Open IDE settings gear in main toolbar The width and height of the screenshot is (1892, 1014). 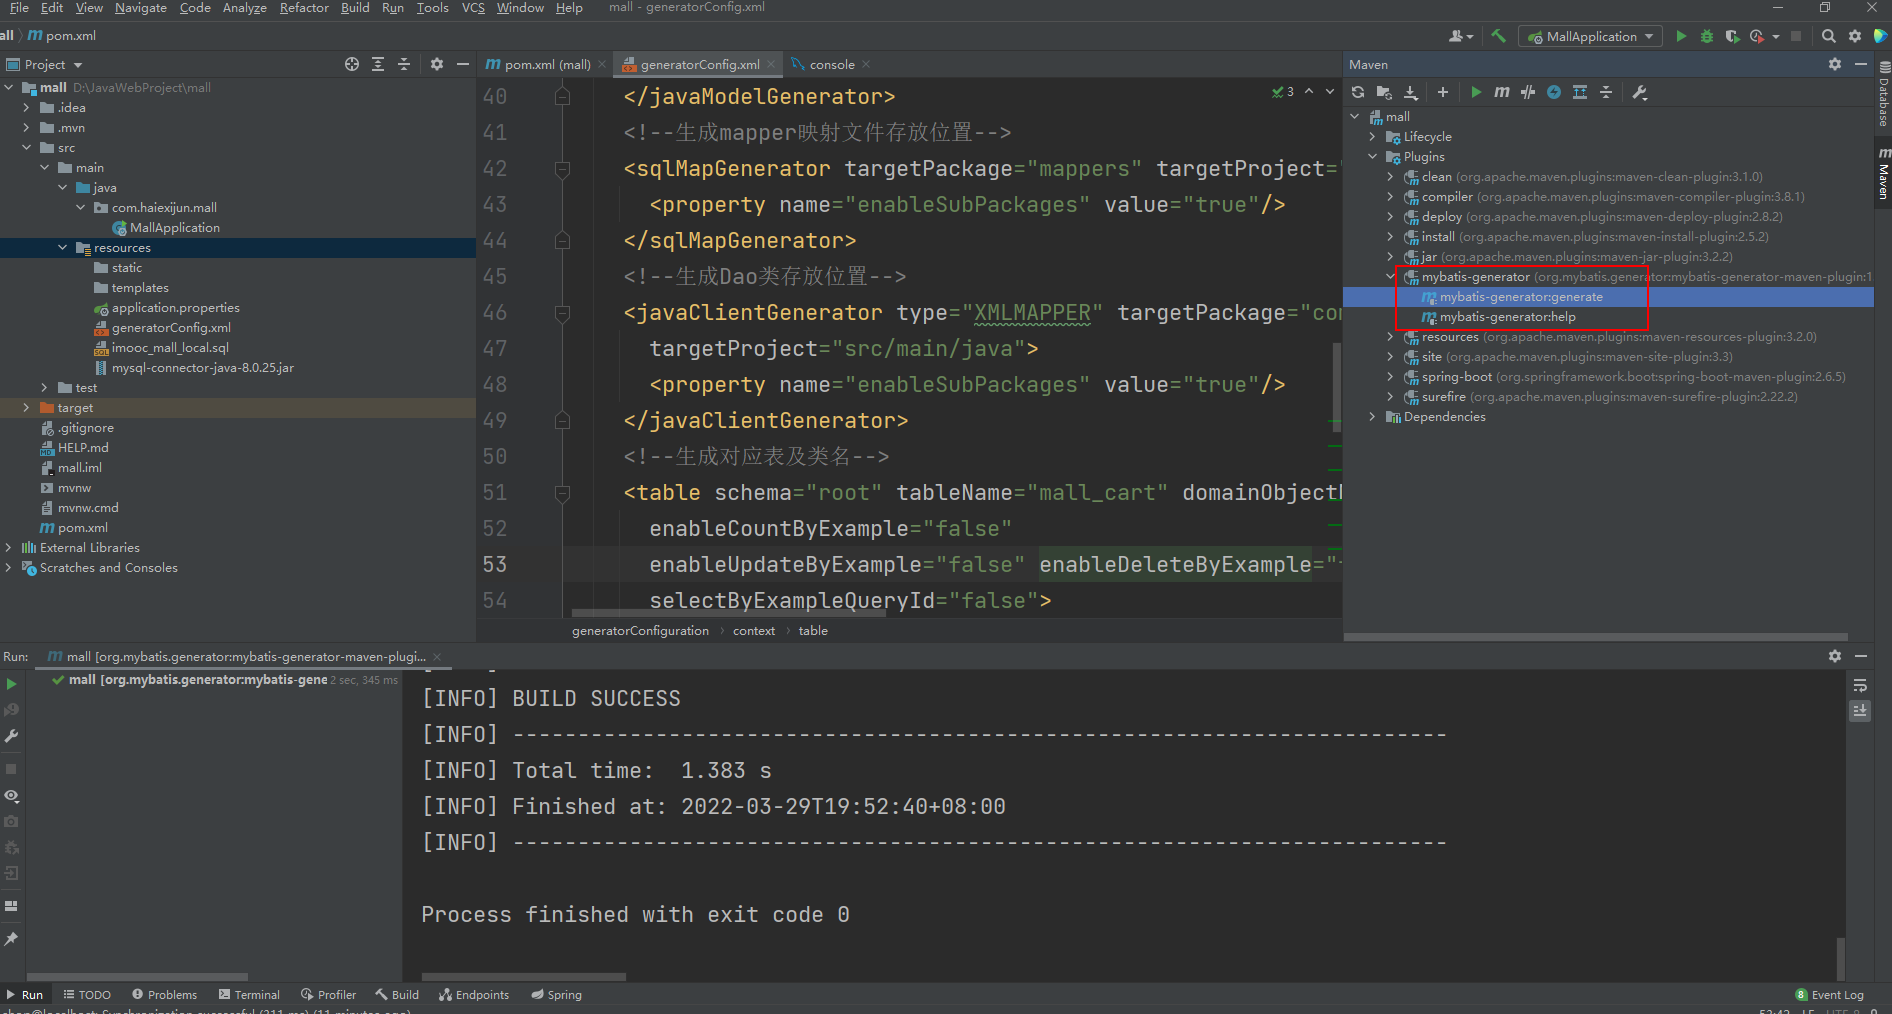tap(1855, 36)
